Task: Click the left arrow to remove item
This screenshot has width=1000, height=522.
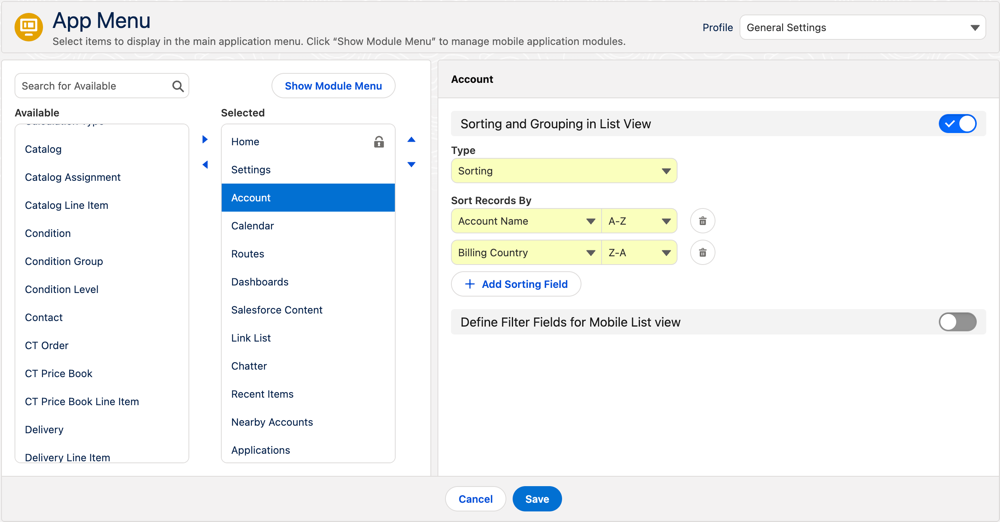Action: coord(205,165)
